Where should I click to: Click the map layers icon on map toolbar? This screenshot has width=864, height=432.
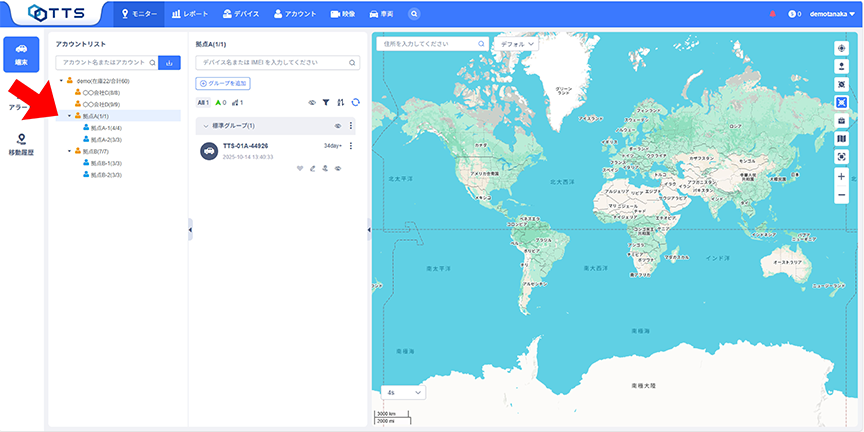[x=841, y=139]
